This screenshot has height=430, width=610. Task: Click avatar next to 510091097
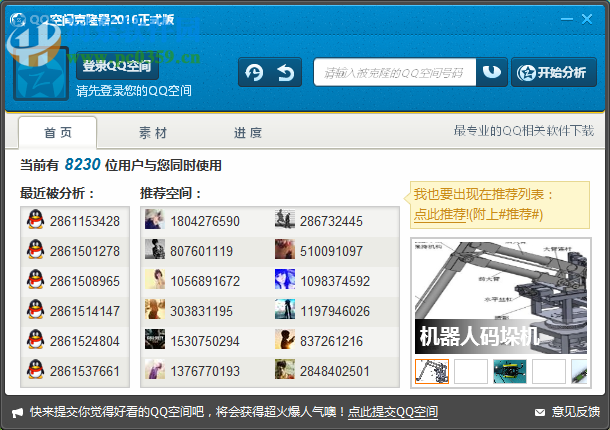click(285, 249)
